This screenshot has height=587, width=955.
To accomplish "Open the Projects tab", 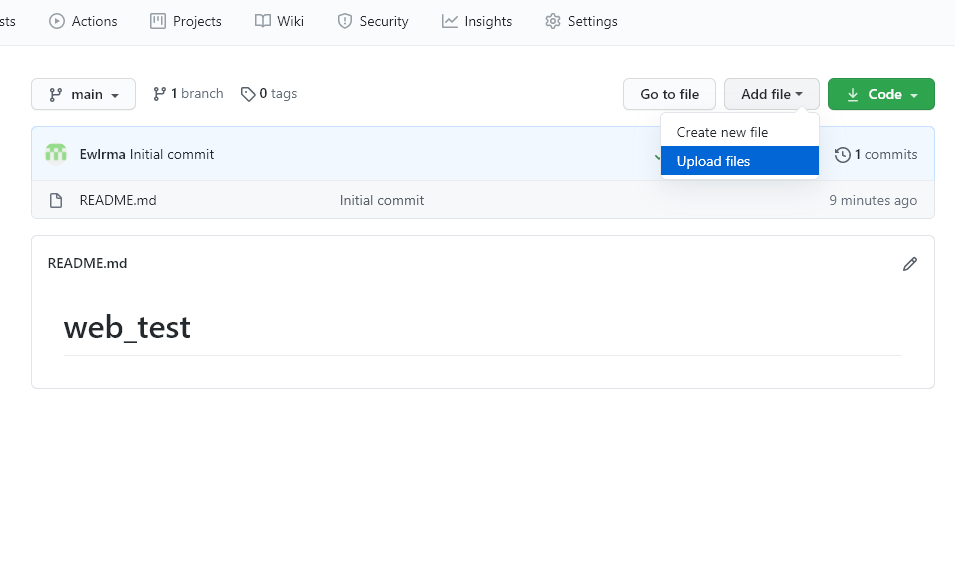I will point(186,21).
